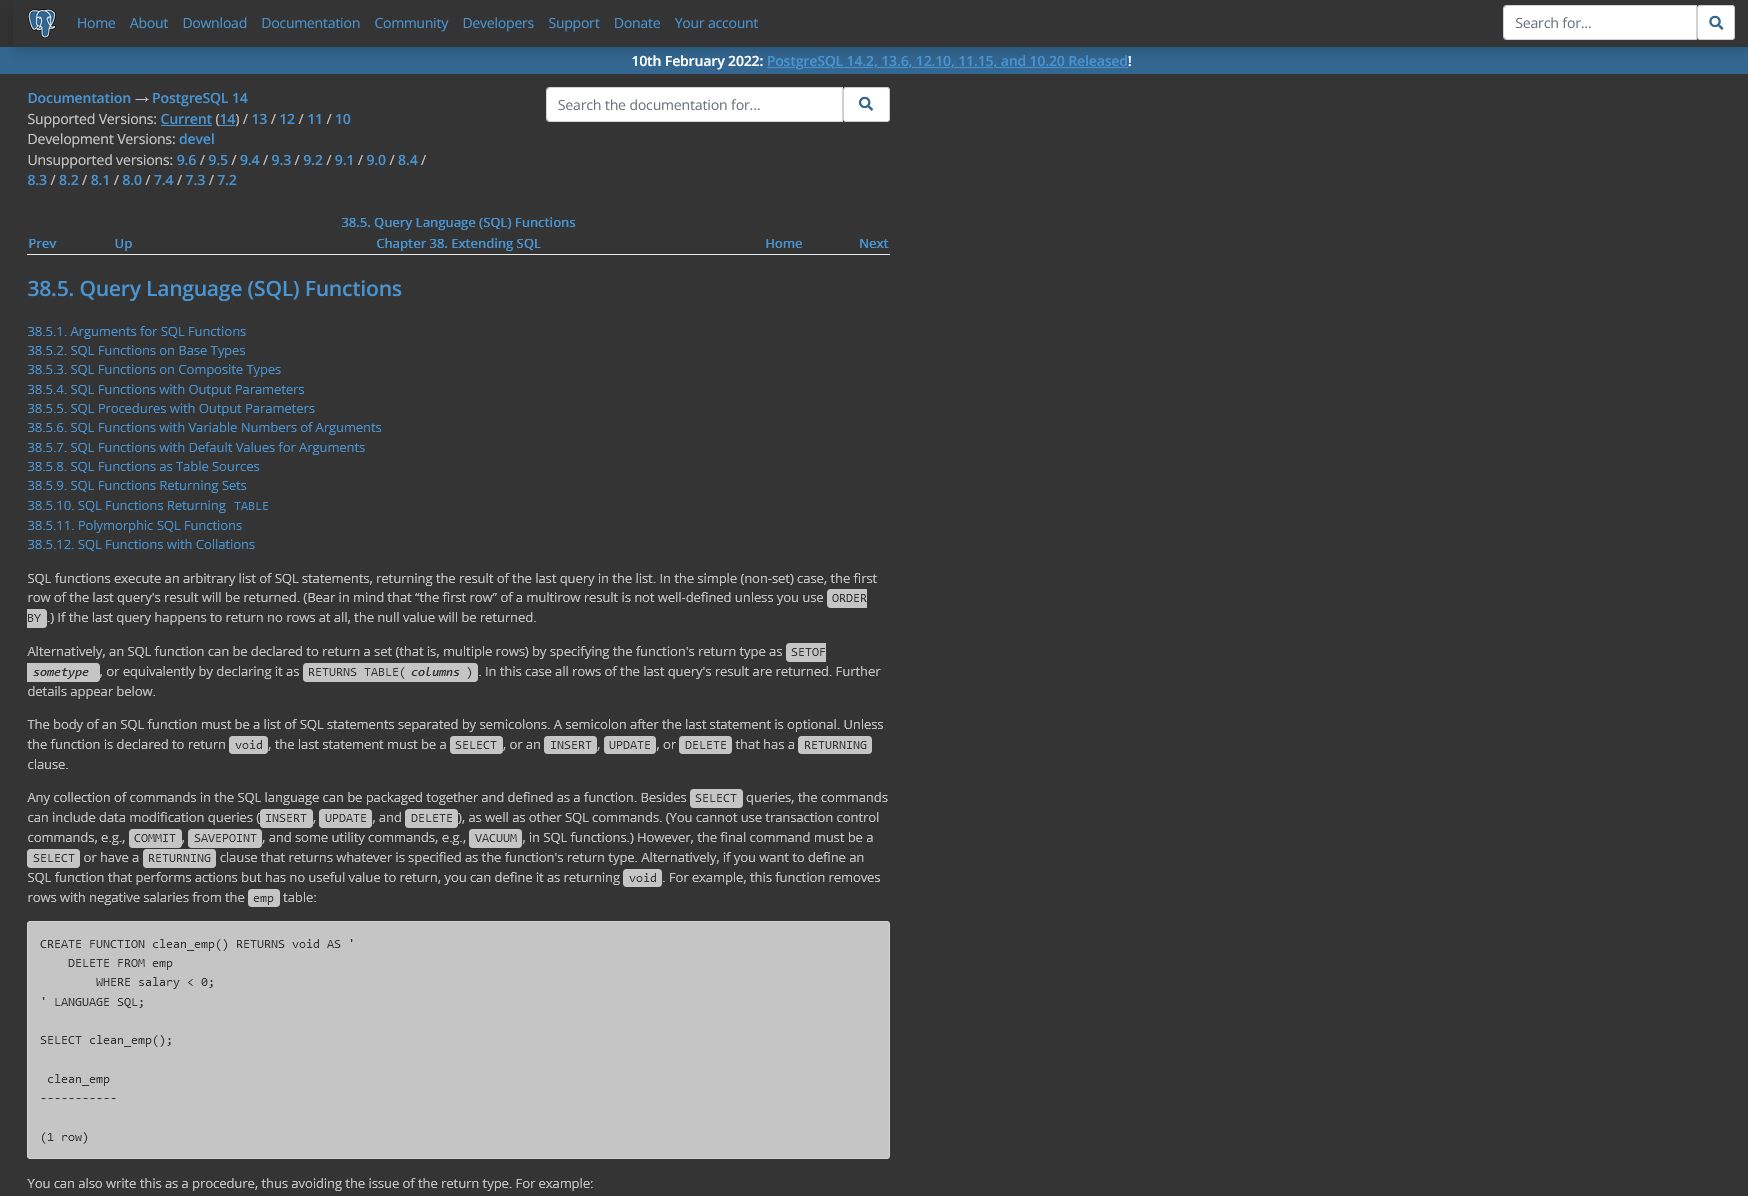Open the devel development version
The width and height of the screenshot is (1748, 1196).
tap(196, 139)
